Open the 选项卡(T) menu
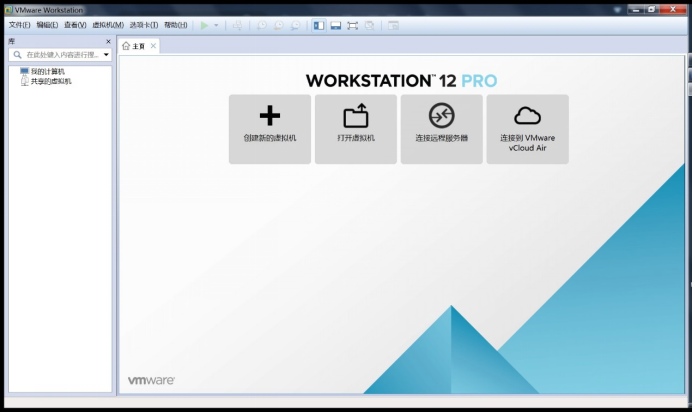Screen dimensions: 693x412 pos(144,25)
